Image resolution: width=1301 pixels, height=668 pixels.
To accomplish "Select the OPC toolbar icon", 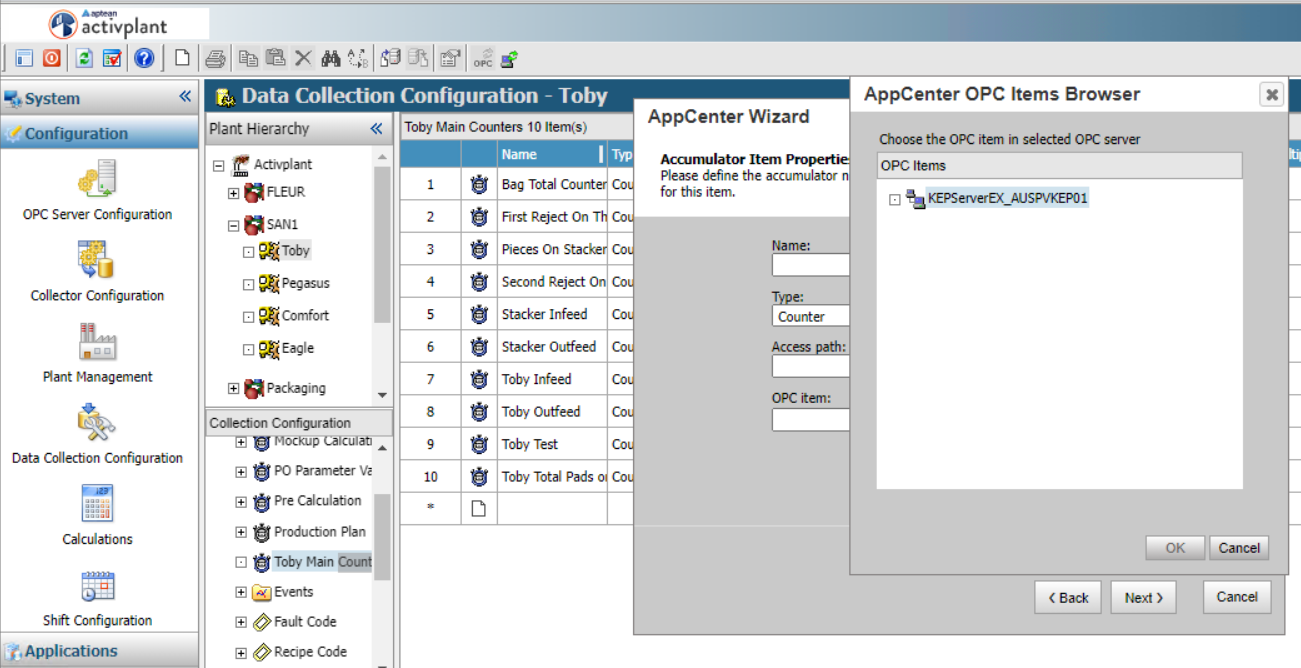I will [482, 58].
